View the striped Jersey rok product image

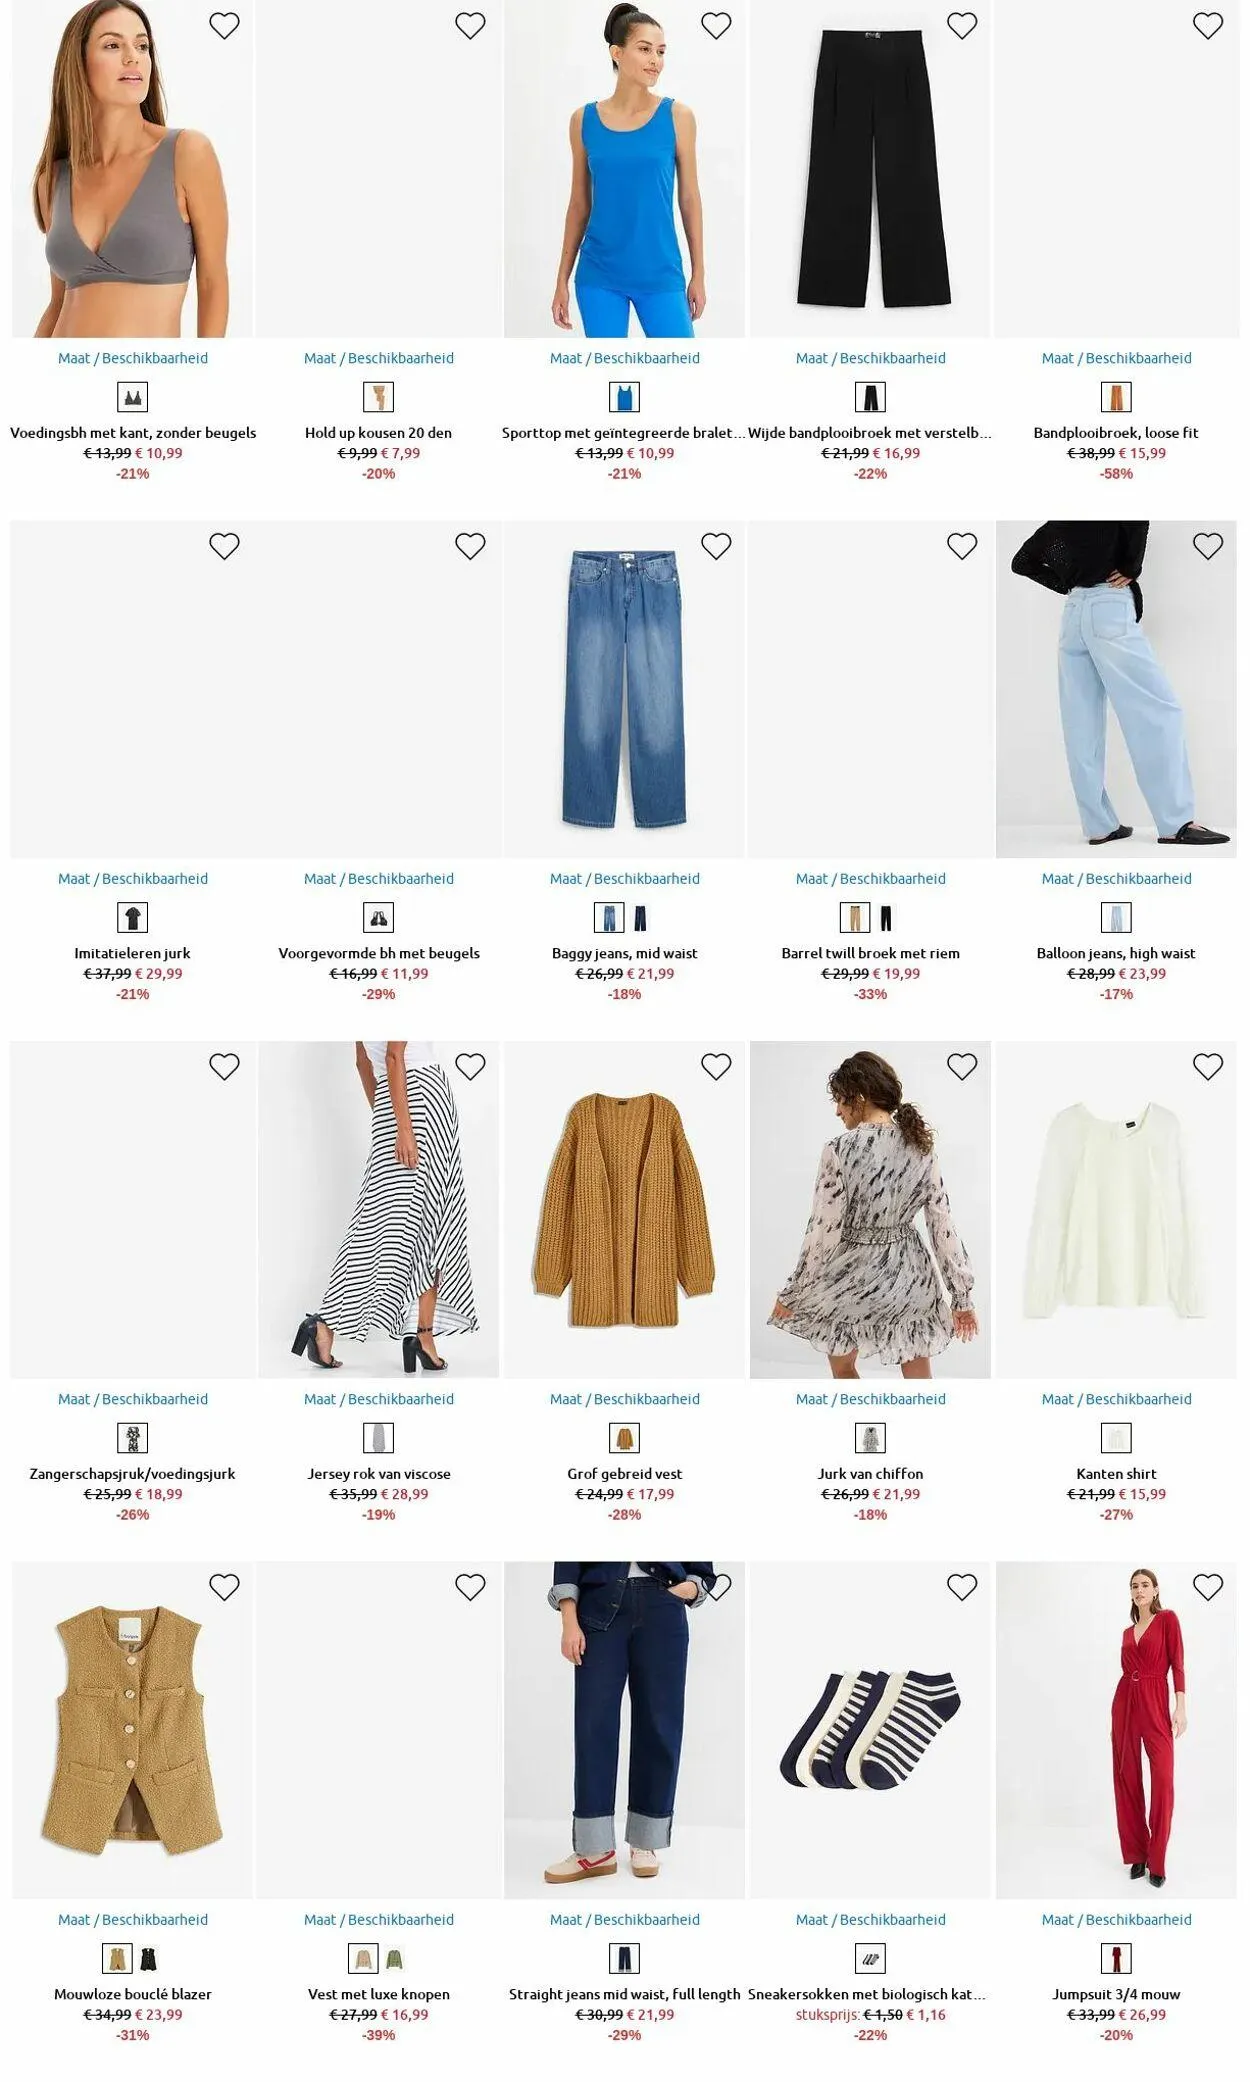click(x=379, y=1210)
